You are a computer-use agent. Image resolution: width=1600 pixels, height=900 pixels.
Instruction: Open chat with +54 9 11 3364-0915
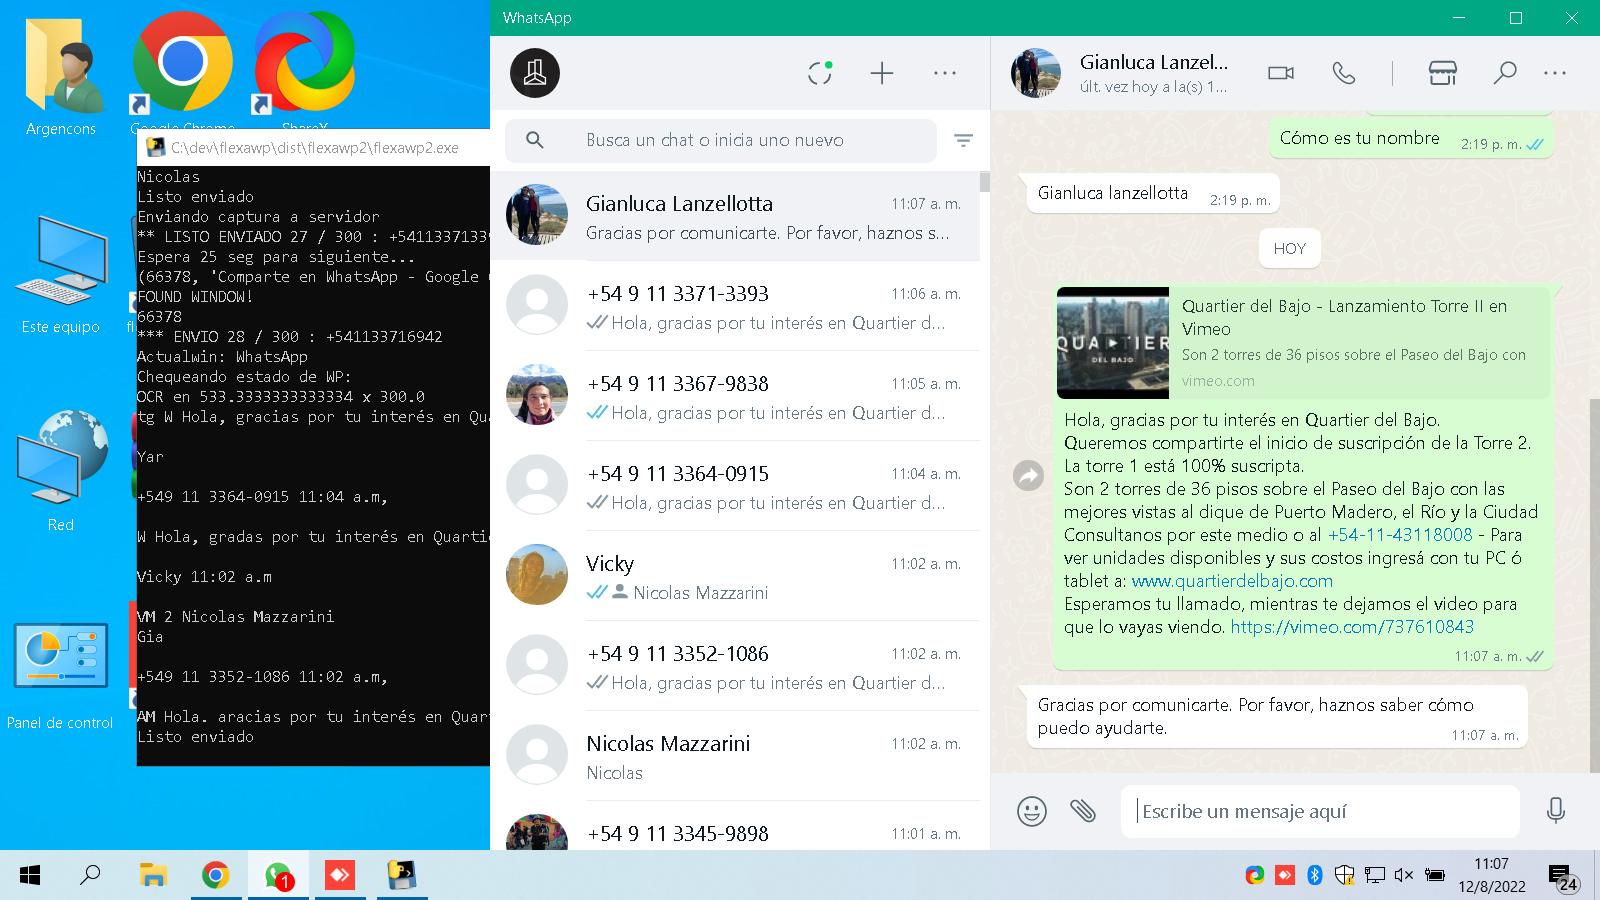point(735,486)
